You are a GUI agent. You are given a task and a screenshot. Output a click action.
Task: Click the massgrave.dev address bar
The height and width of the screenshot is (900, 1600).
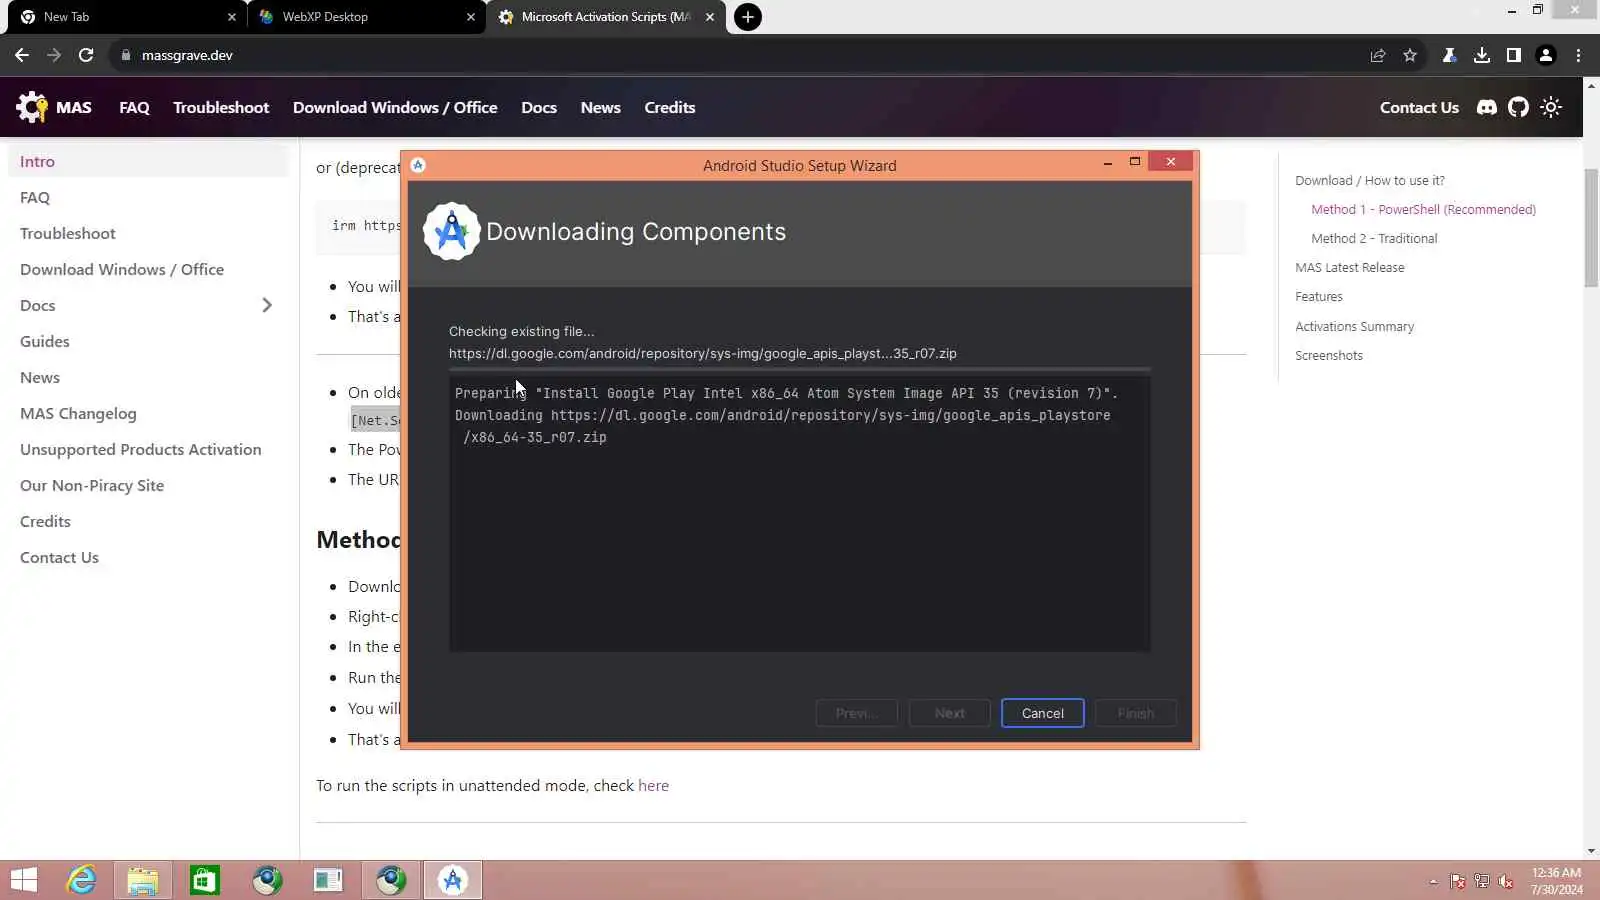[740, 55]
